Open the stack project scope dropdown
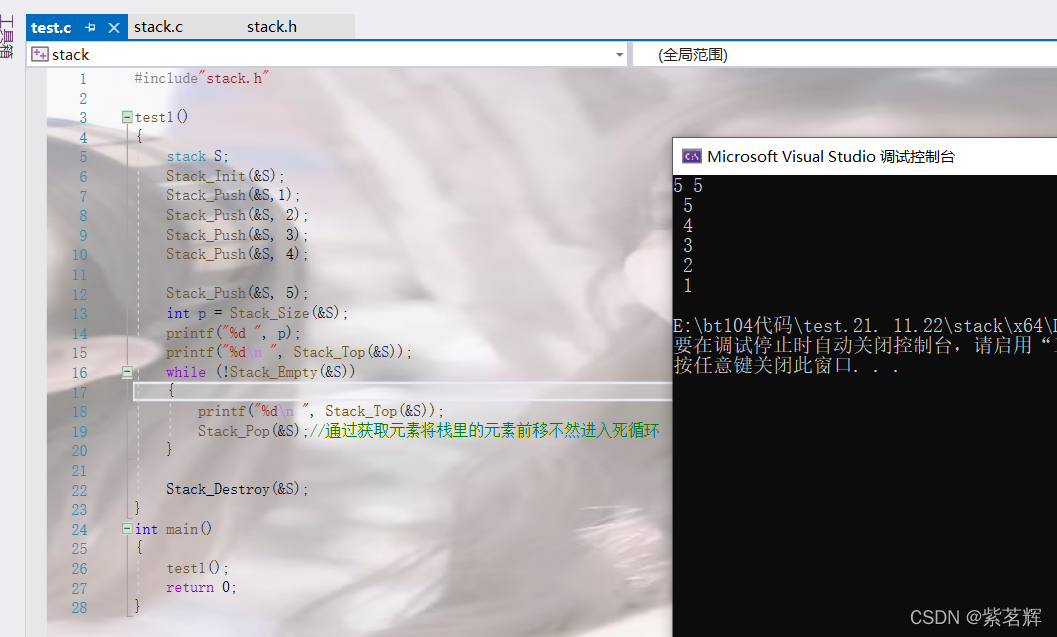This screenshot has height=637, width=1057. tap(620, 55)
